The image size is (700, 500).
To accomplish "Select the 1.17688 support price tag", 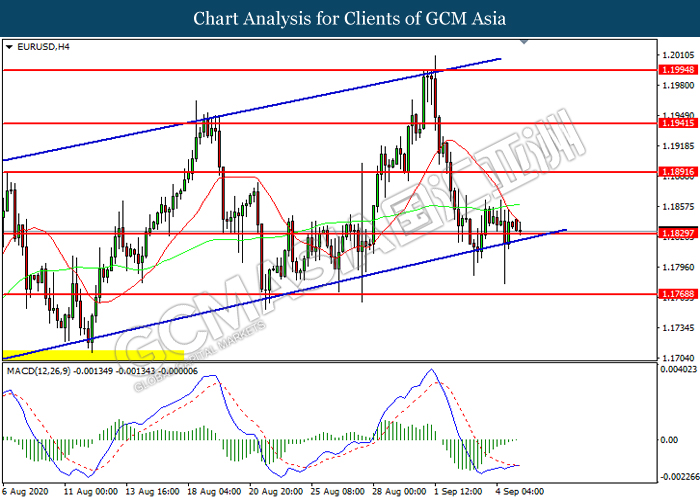I will pyautogui.click(x=671, y=294).
